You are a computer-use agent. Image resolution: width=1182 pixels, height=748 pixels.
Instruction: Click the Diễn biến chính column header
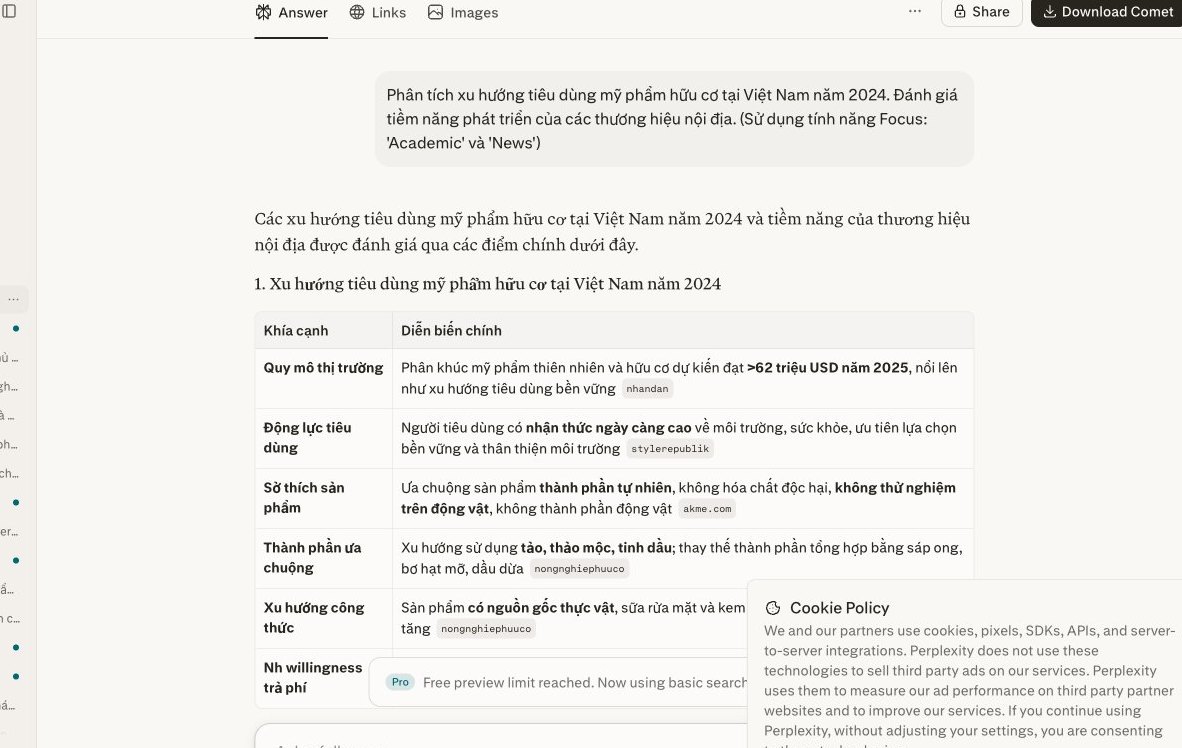coord(683,330)
